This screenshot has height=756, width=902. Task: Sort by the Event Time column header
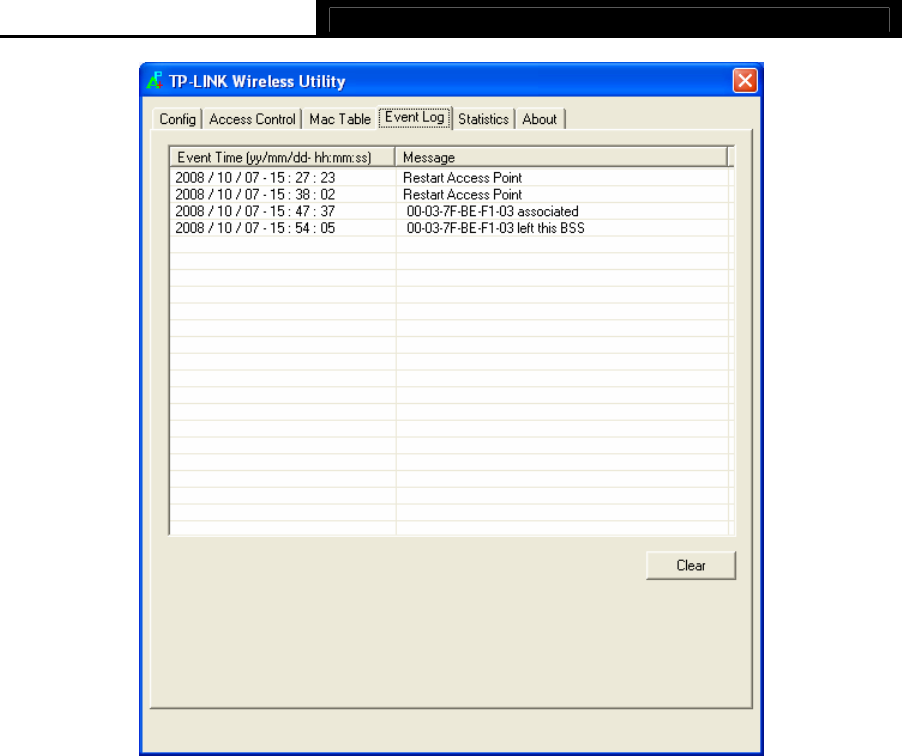[282, 157]
